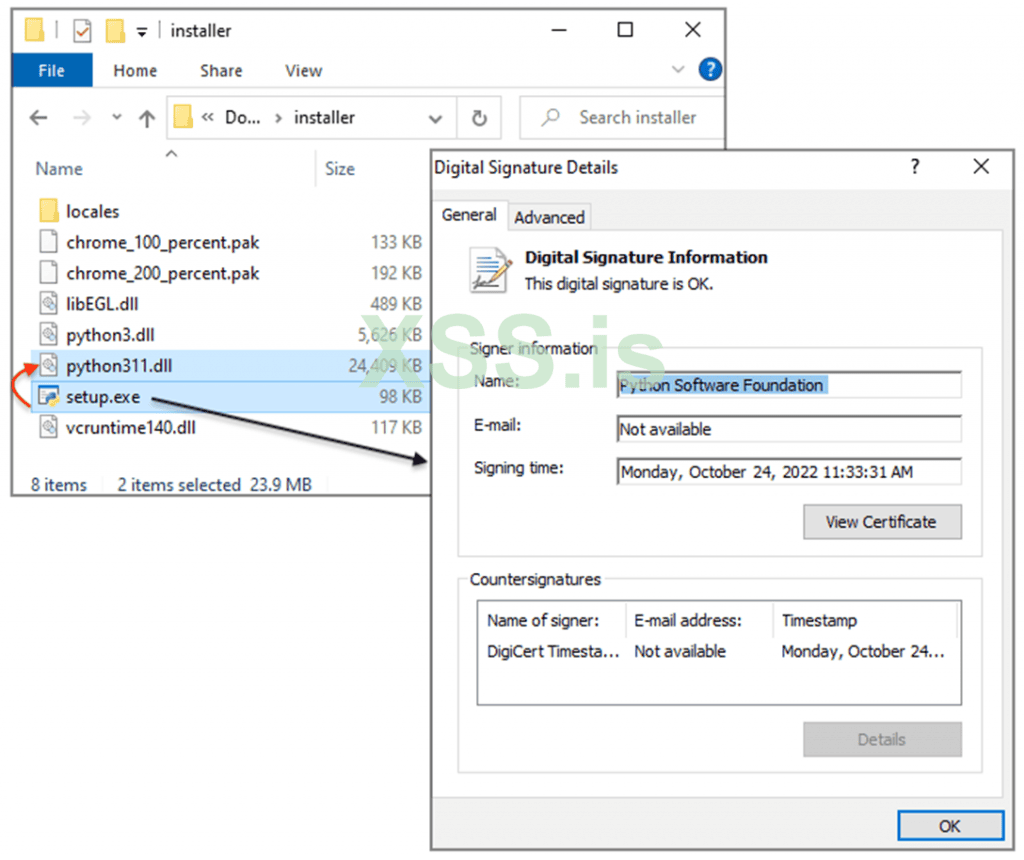Click the signer Name field
The height and width of the screenshot is (860, 1024).
point(789,385)
